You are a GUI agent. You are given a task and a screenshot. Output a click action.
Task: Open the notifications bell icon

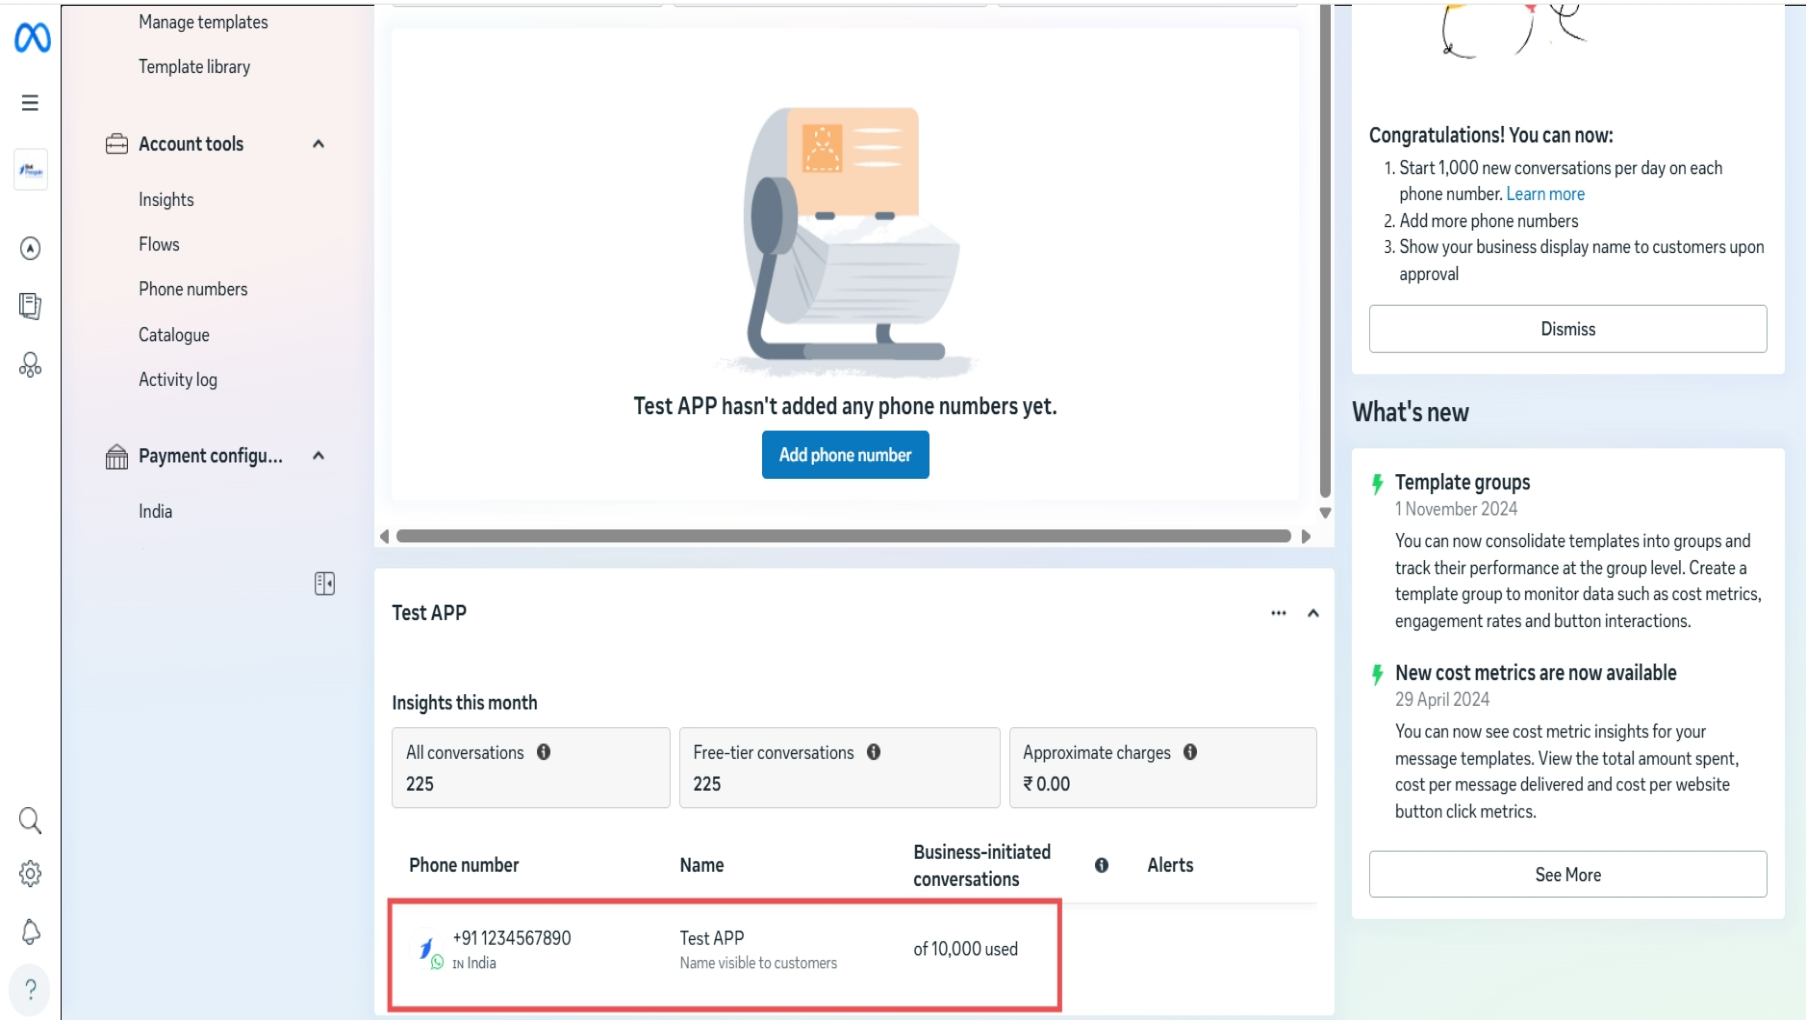click(30, 932)
